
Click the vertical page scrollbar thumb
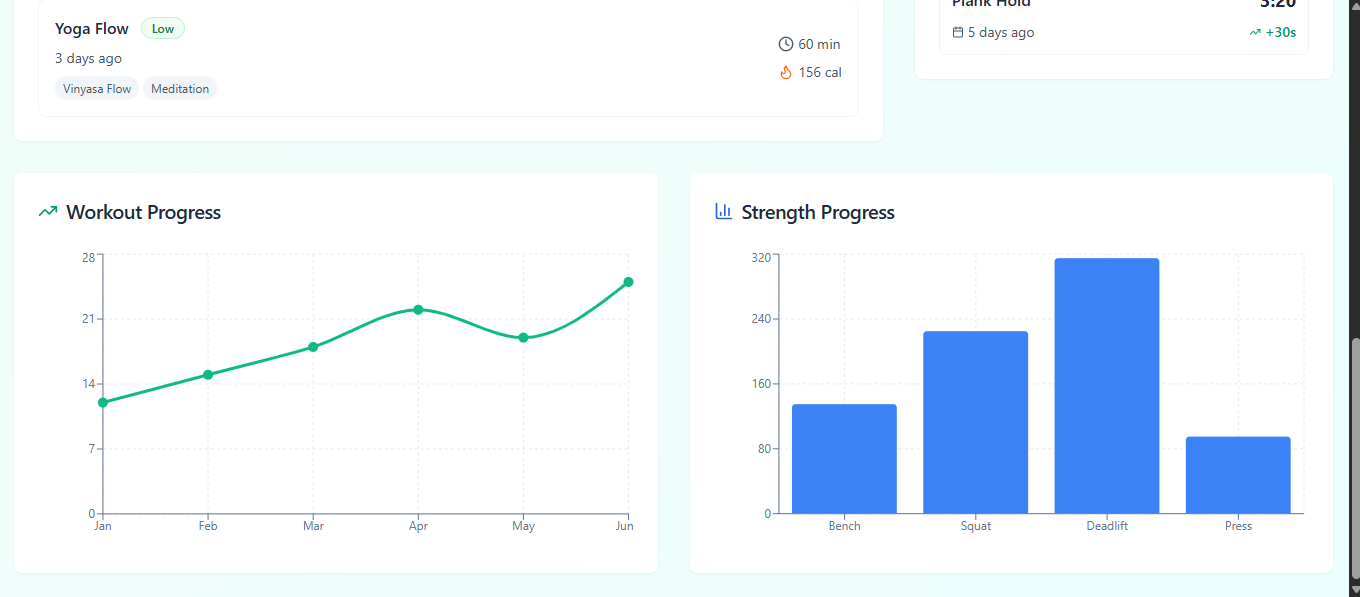pos(1354,460)
